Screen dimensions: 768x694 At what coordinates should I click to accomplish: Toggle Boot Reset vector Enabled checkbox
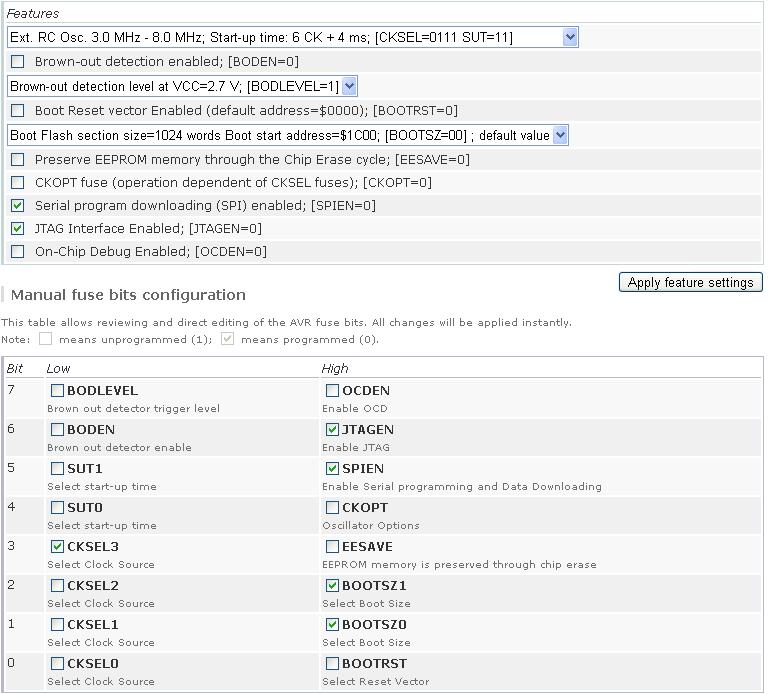[18, 111]
